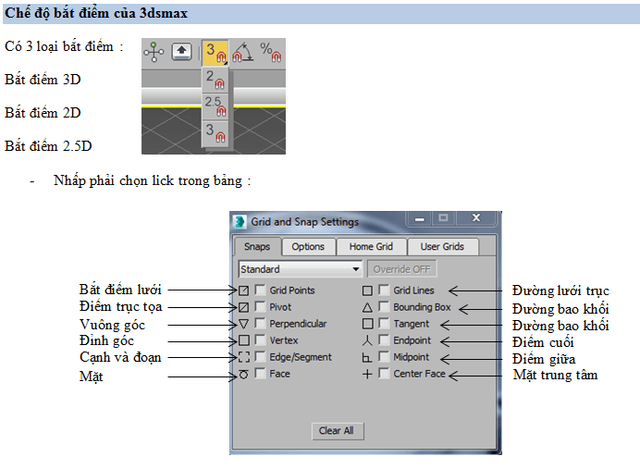640x470 pixels.
Task: Click the Grid Points snap symbol icon
Action: 244,290
